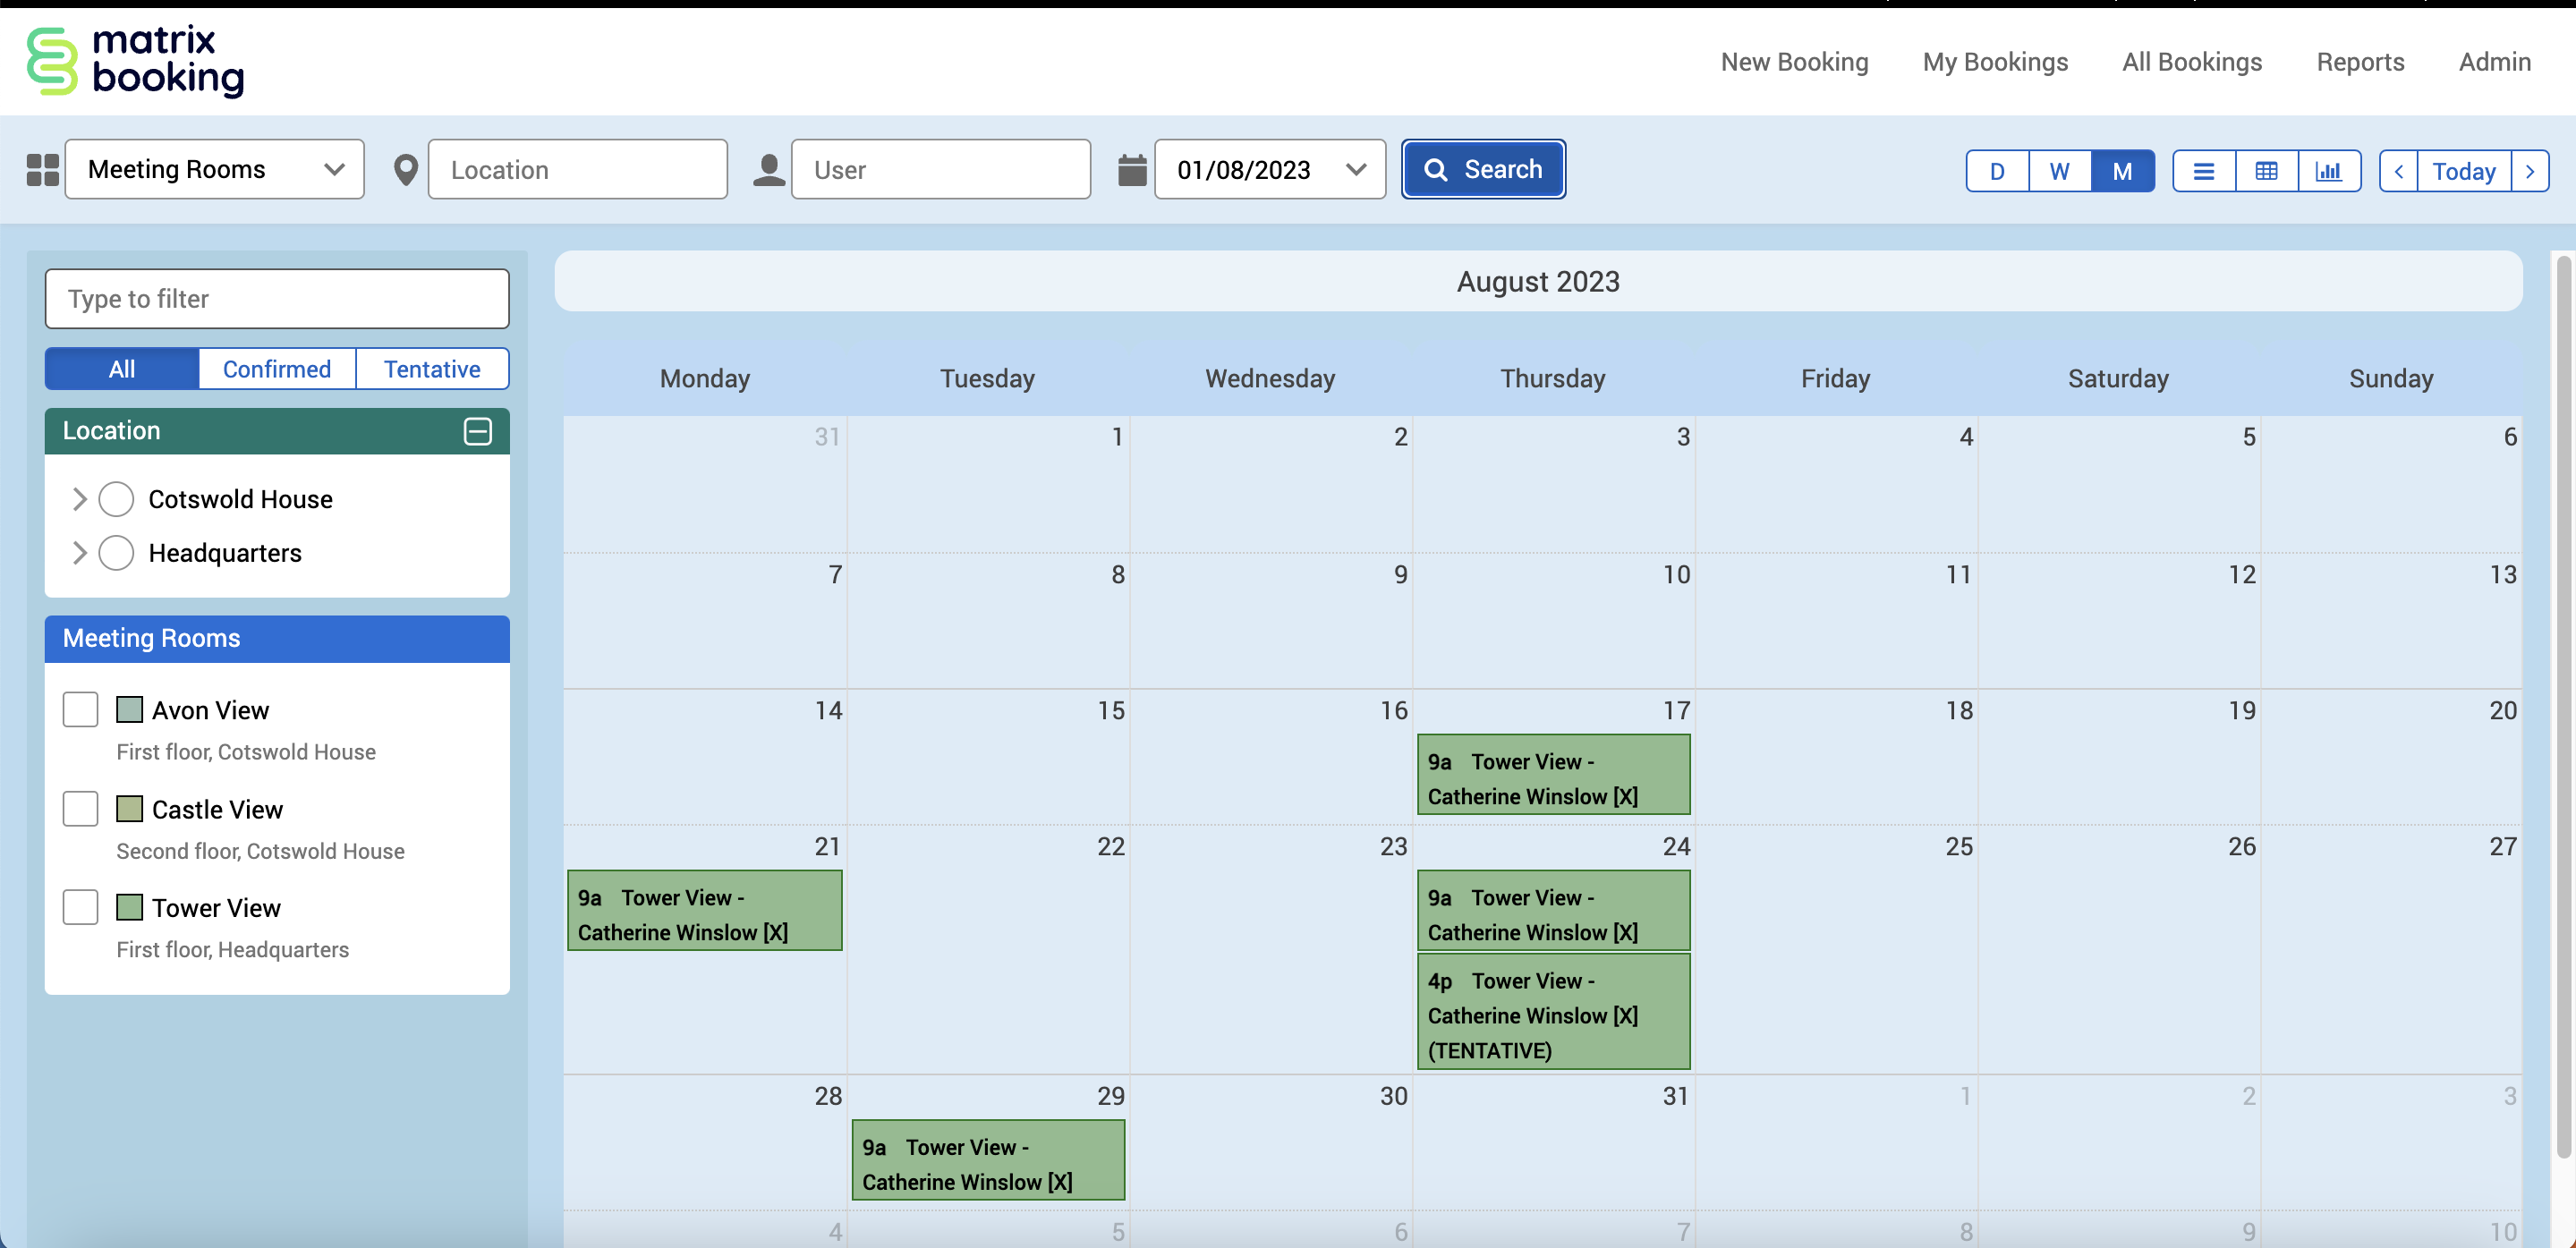Open the Meeting Rooms dropdown
Viewport: 2576px width, 1248px height.
215,170
